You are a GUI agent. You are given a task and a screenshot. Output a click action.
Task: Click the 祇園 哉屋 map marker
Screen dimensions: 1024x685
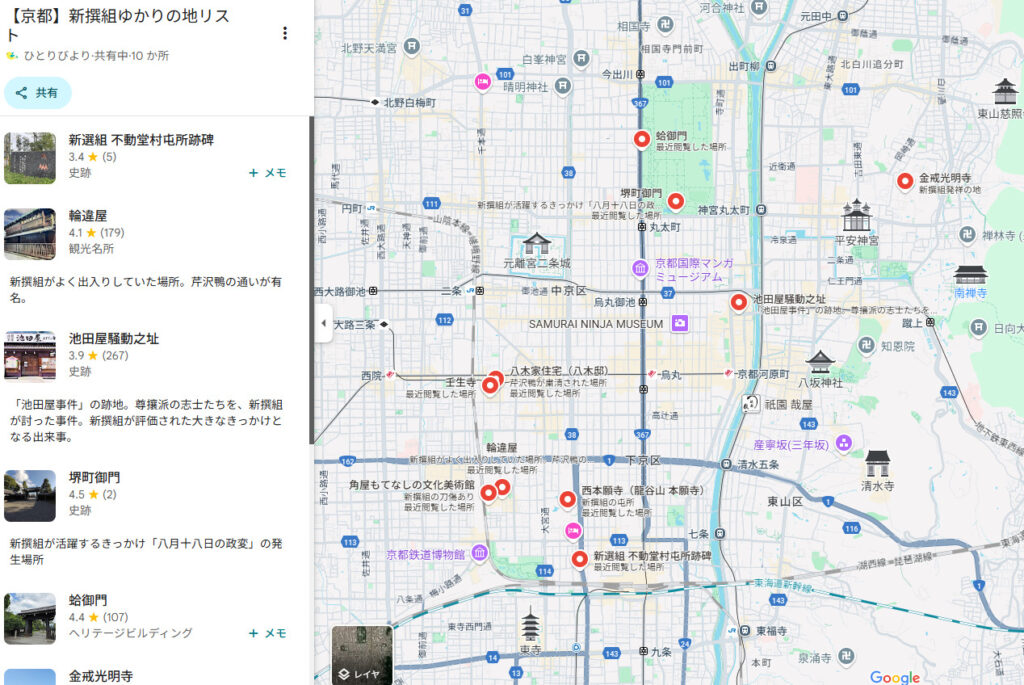tap(751, 404)
